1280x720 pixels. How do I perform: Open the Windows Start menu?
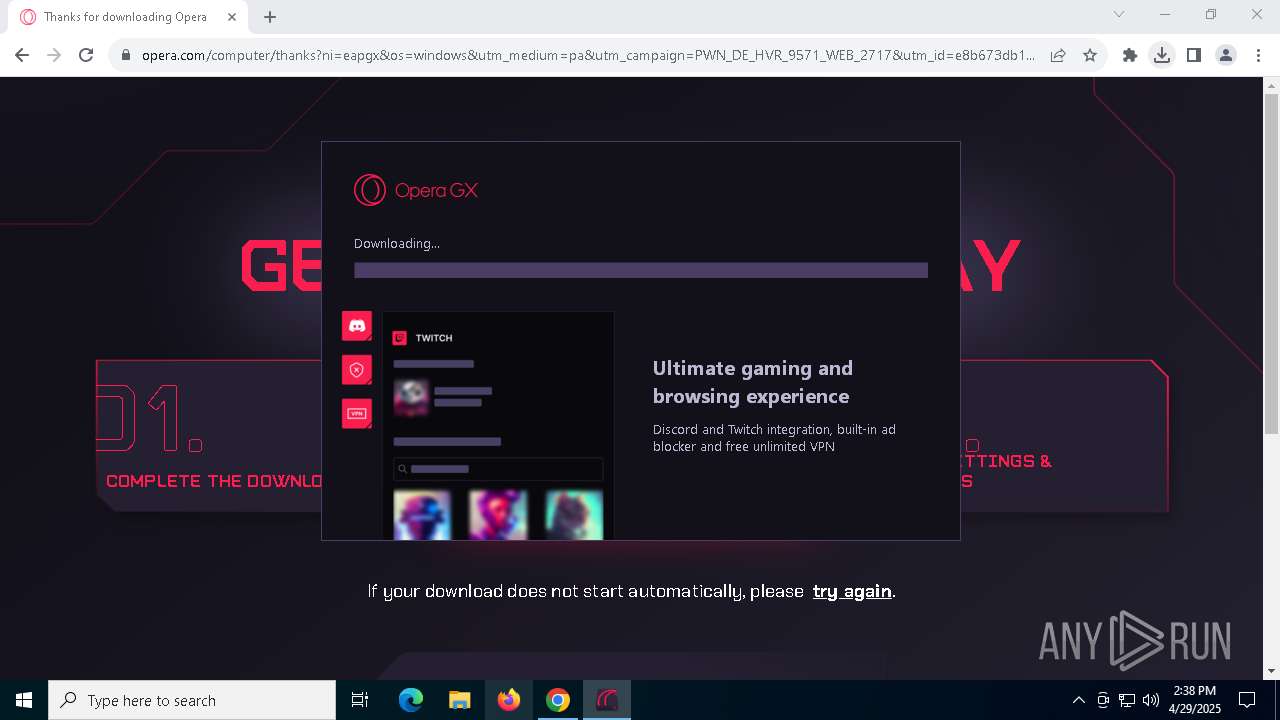24,700
